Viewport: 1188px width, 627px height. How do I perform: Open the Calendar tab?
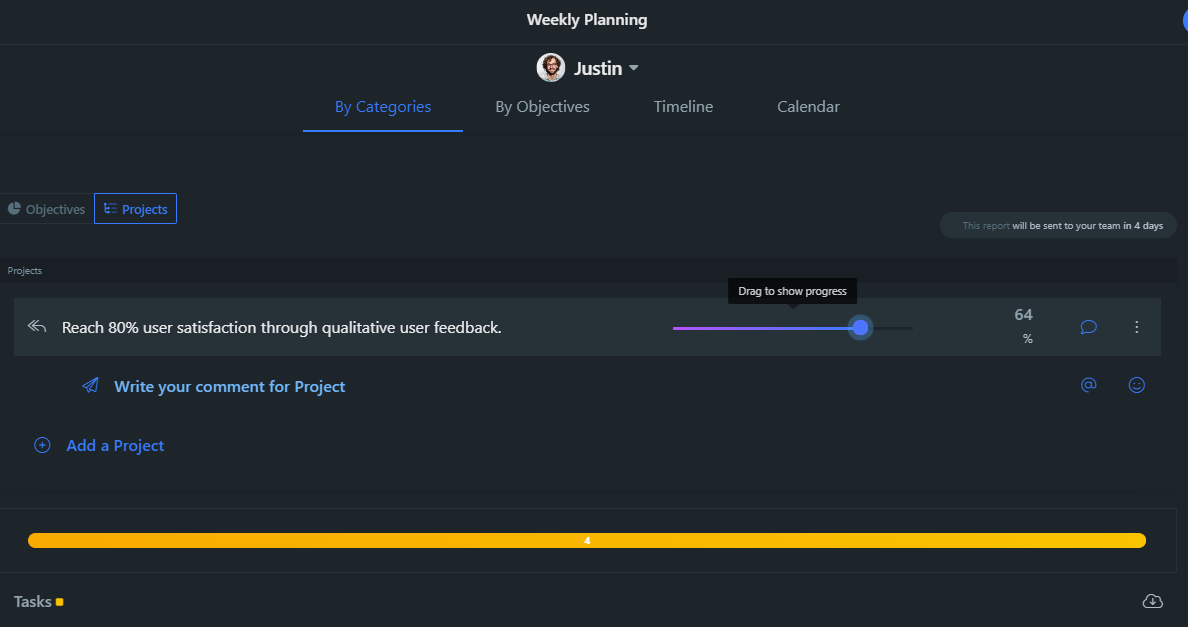pos(808,106)
